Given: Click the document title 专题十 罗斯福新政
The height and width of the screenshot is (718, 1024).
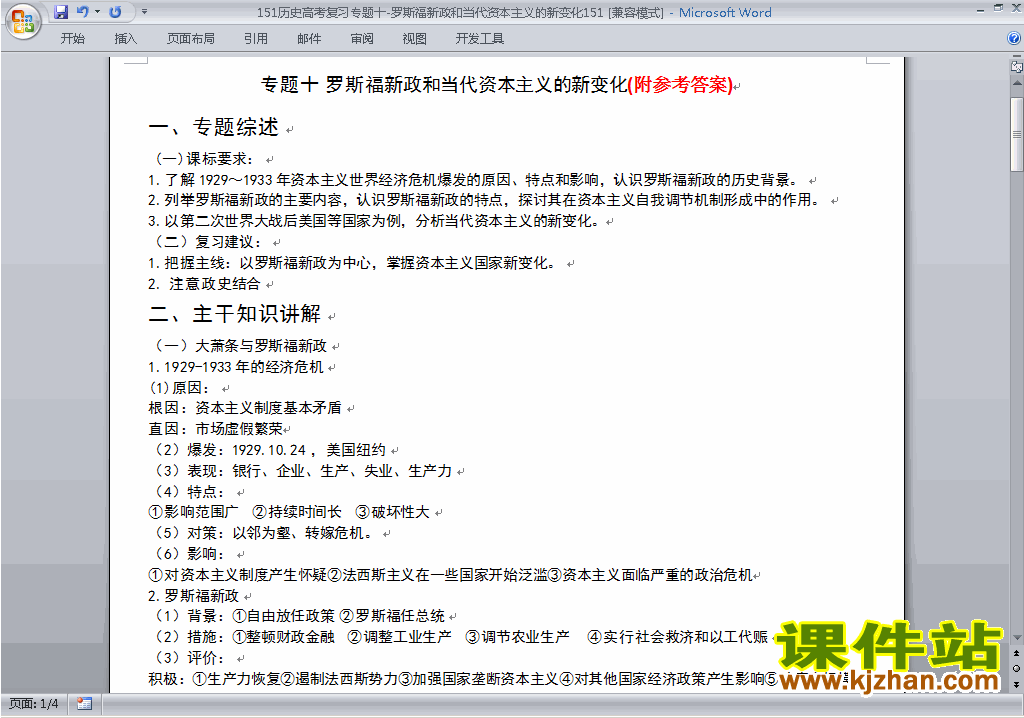Looking at the screenshot, I should click(x=444, y=85).
